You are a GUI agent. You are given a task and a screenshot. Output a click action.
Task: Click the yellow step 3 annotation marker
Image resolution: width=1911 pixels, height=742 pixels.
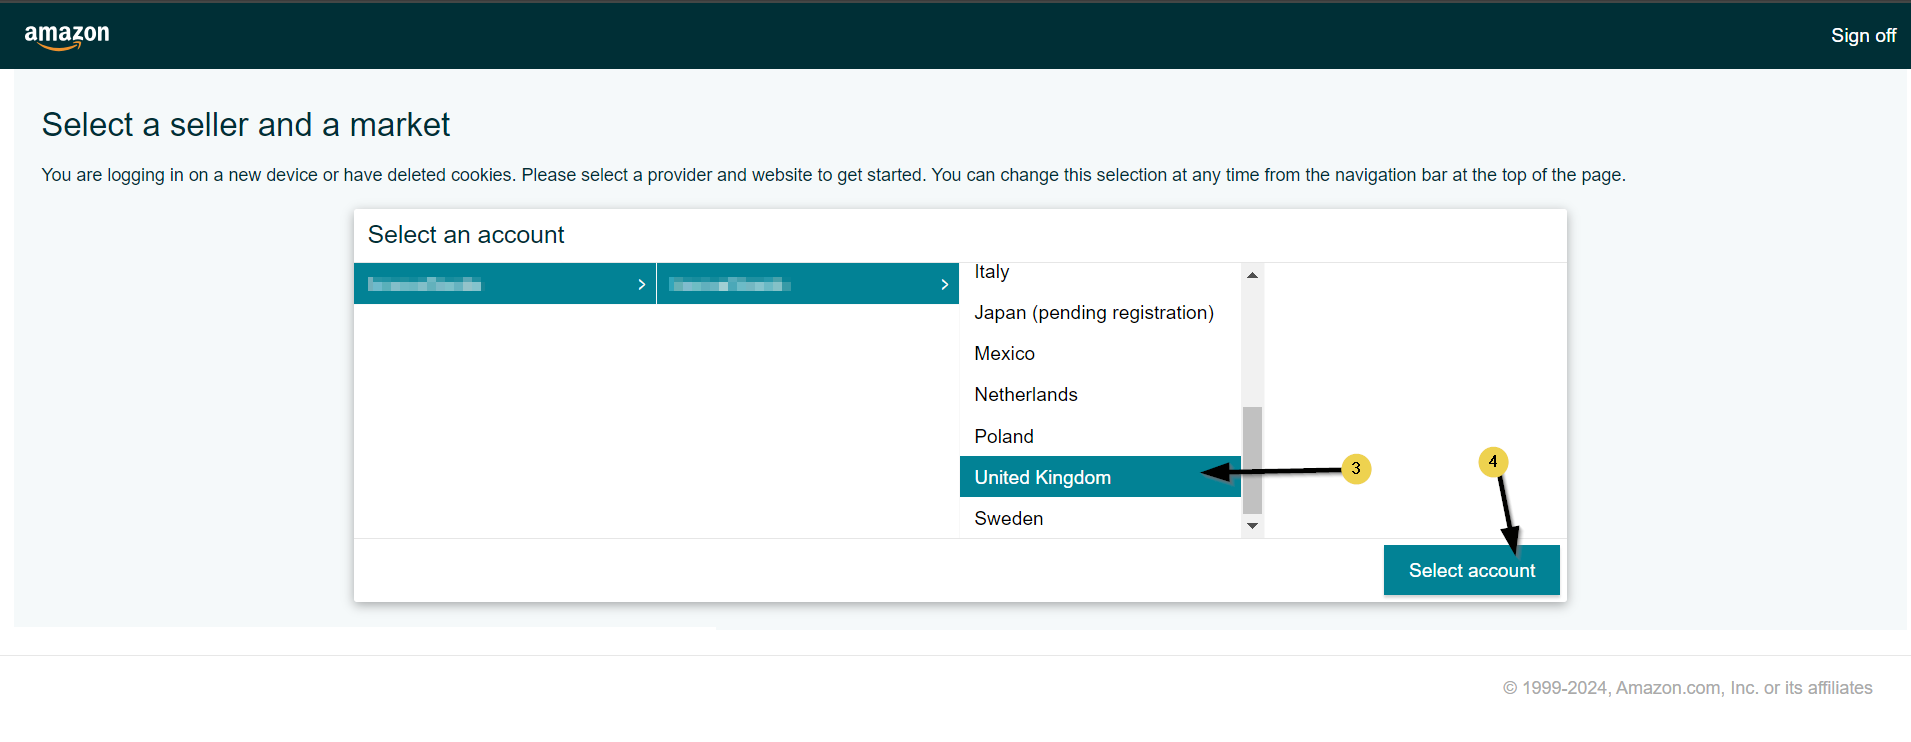click(x=1356, y=469)
